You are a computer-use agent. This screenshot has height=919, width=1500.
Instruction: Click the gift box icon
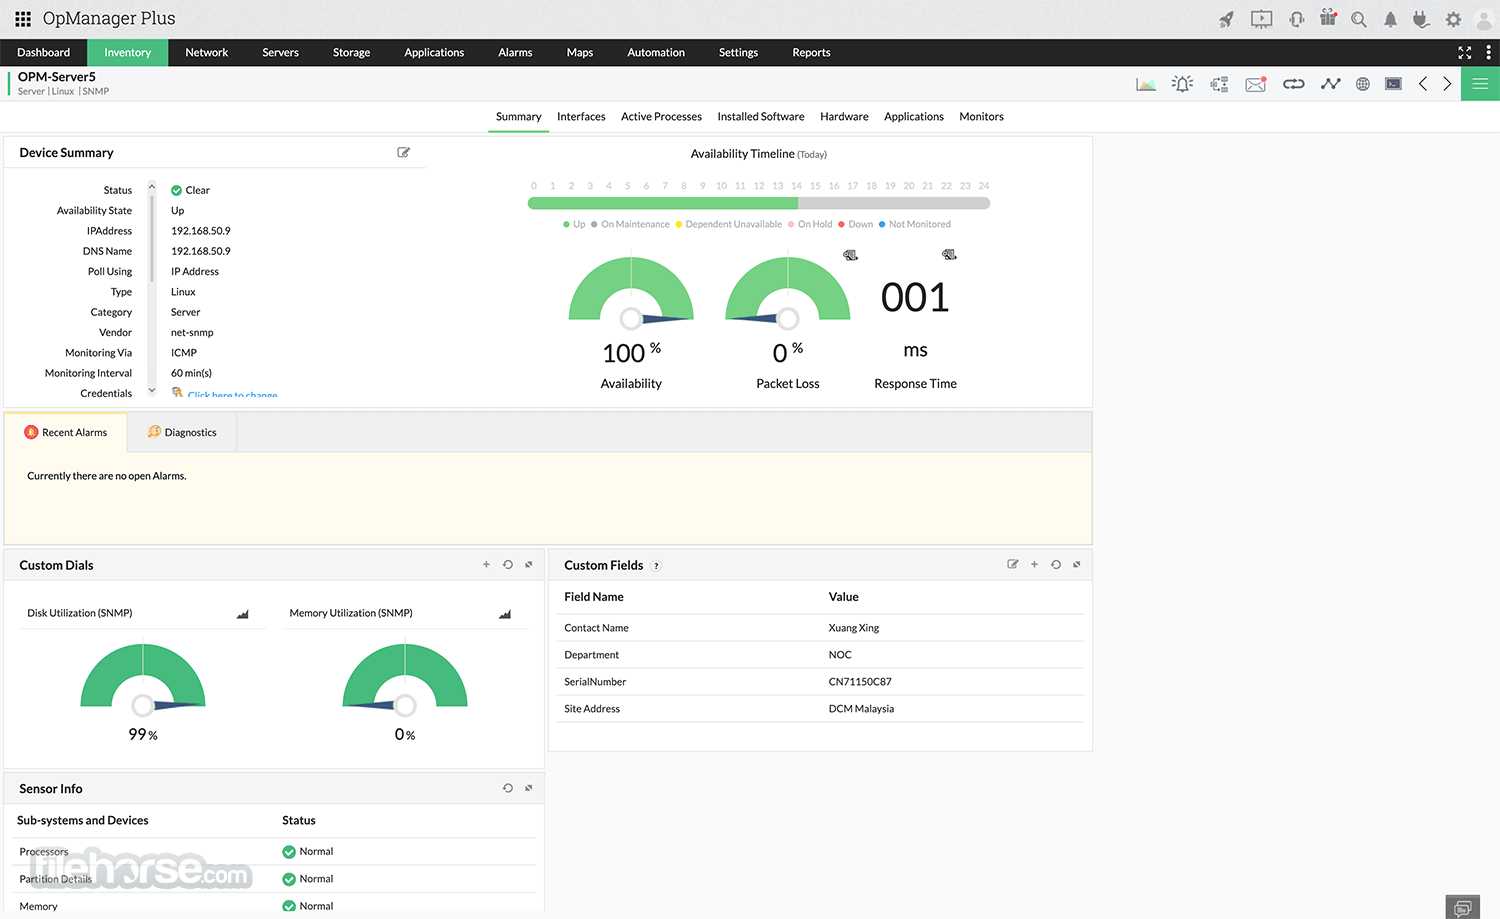pyautogui.click(x=1328, y=18)
